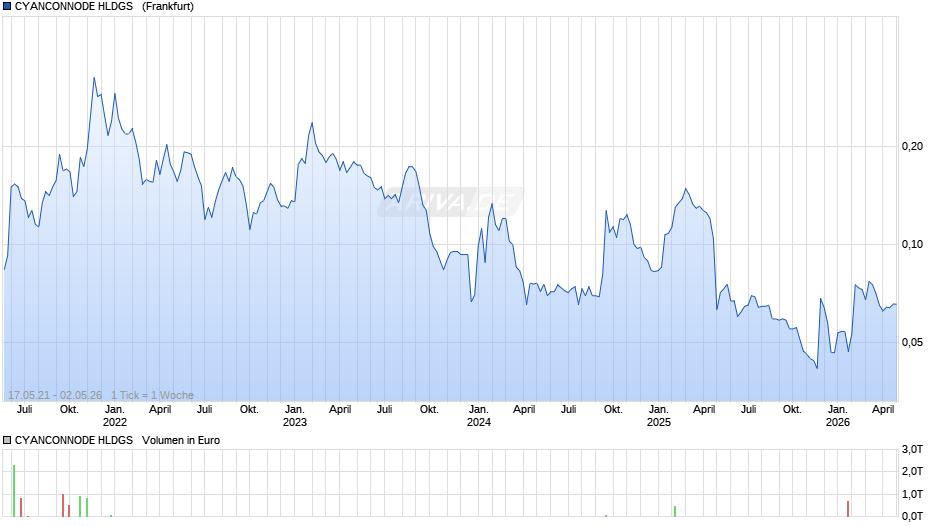Click the 'Volumen in Euro' label

pos(181,440)
